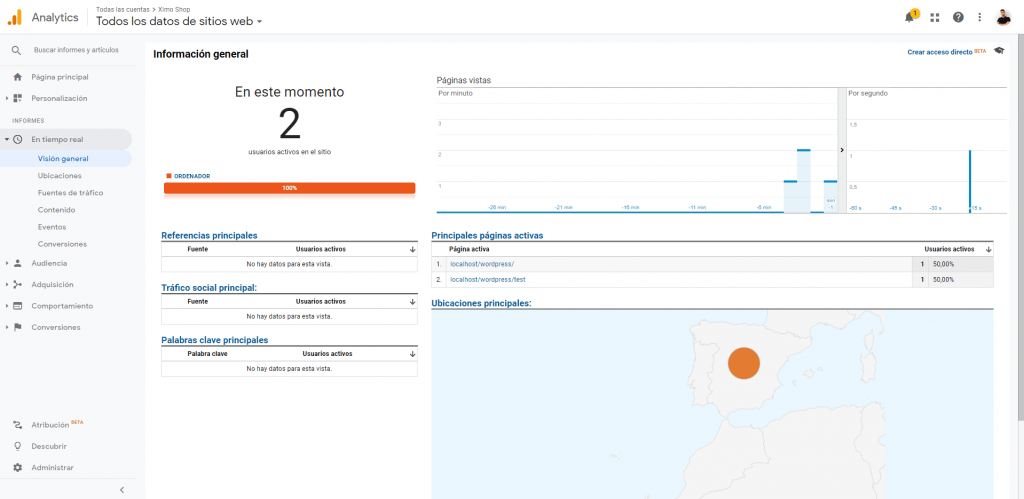This screenshot has width=1024, height=499.
Task: Click the Tráfico social principal heading link
Action: (x=209, y=287)
